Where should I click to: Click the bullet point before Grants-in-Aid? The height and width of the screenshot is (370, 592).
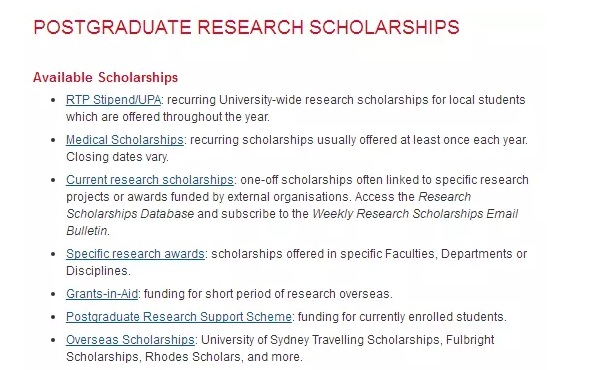(53, 294)
